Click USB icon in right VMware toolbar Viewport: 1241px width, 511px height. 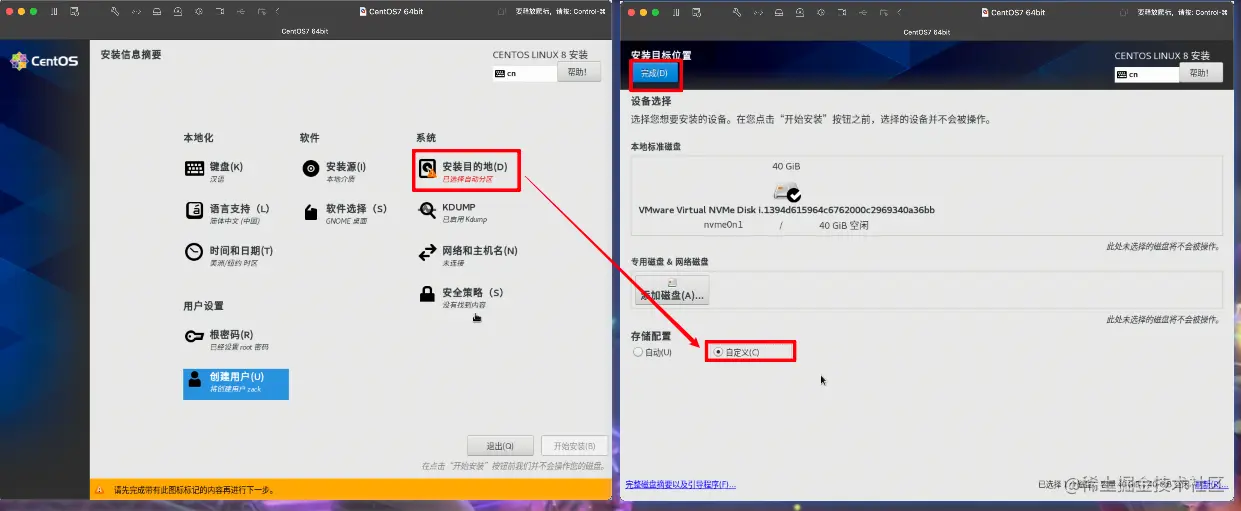(x=863, y=12)
